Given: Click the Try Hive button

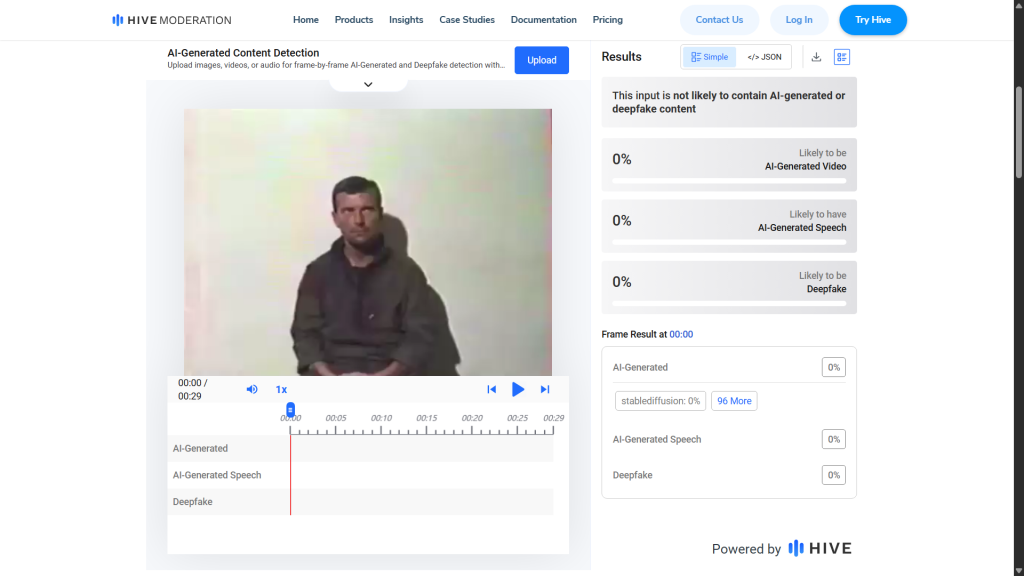Looking at the screenshot, I should (x=873, y=20).
